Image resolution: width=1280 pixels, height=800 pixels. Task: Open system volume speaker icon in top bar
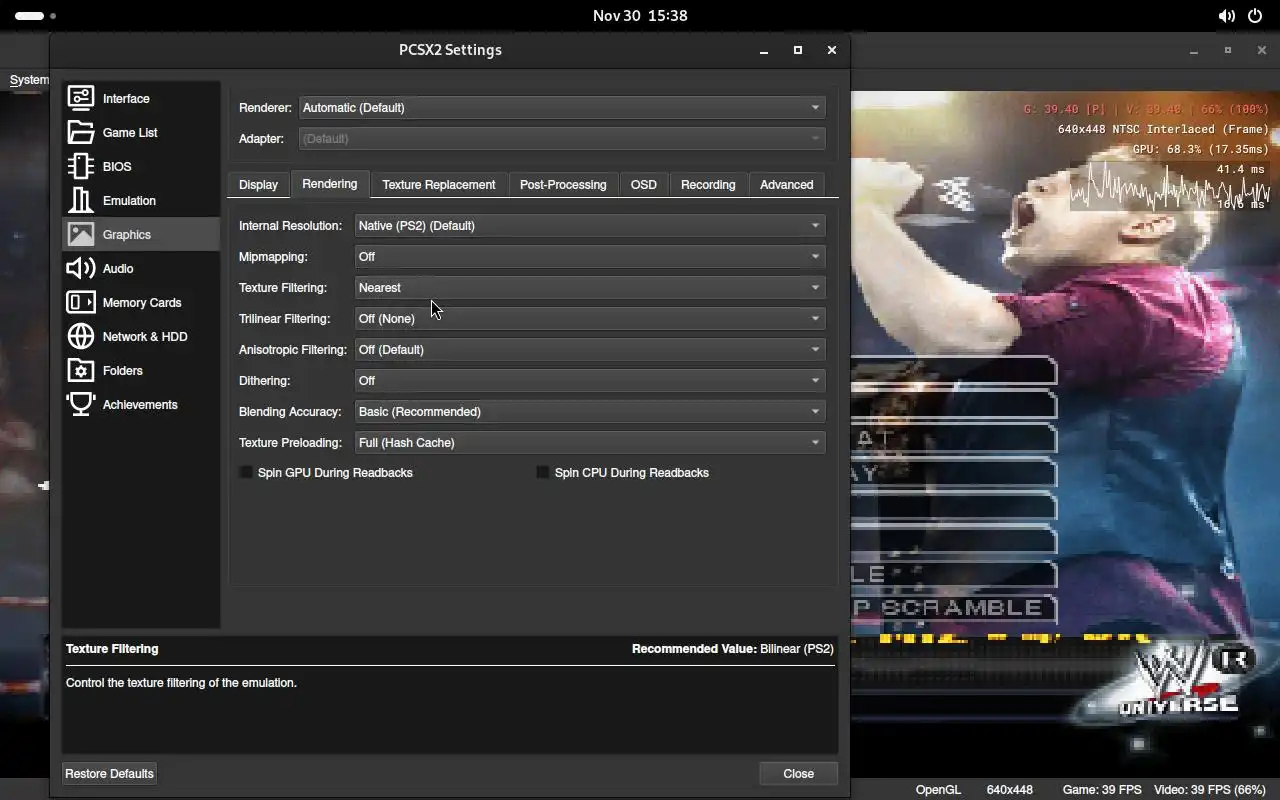(x=1226, y=16)
